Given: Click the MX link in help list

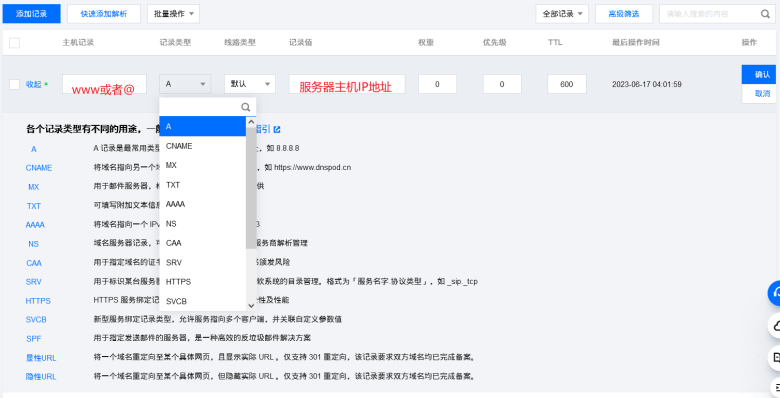Looking at the screenshot, I should [34, 187].
